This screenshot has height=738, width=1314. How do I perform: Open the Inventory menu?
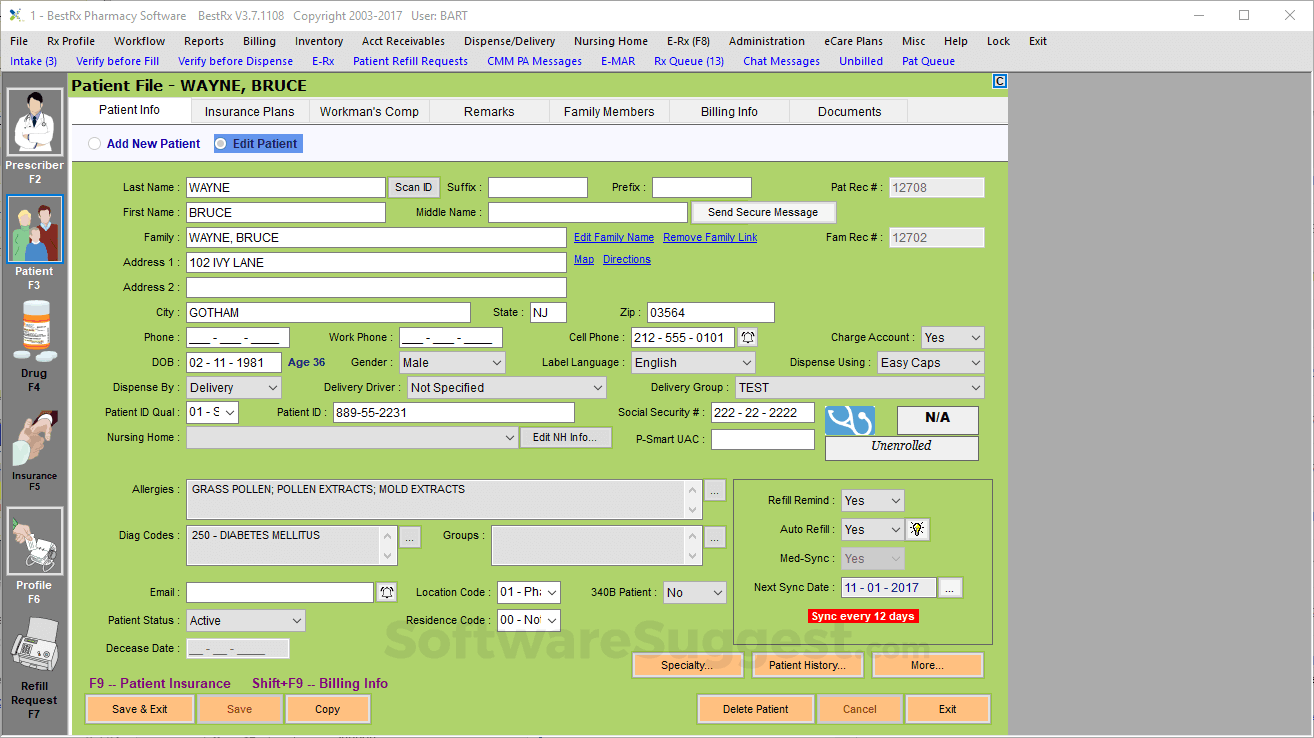coord(318,41)
